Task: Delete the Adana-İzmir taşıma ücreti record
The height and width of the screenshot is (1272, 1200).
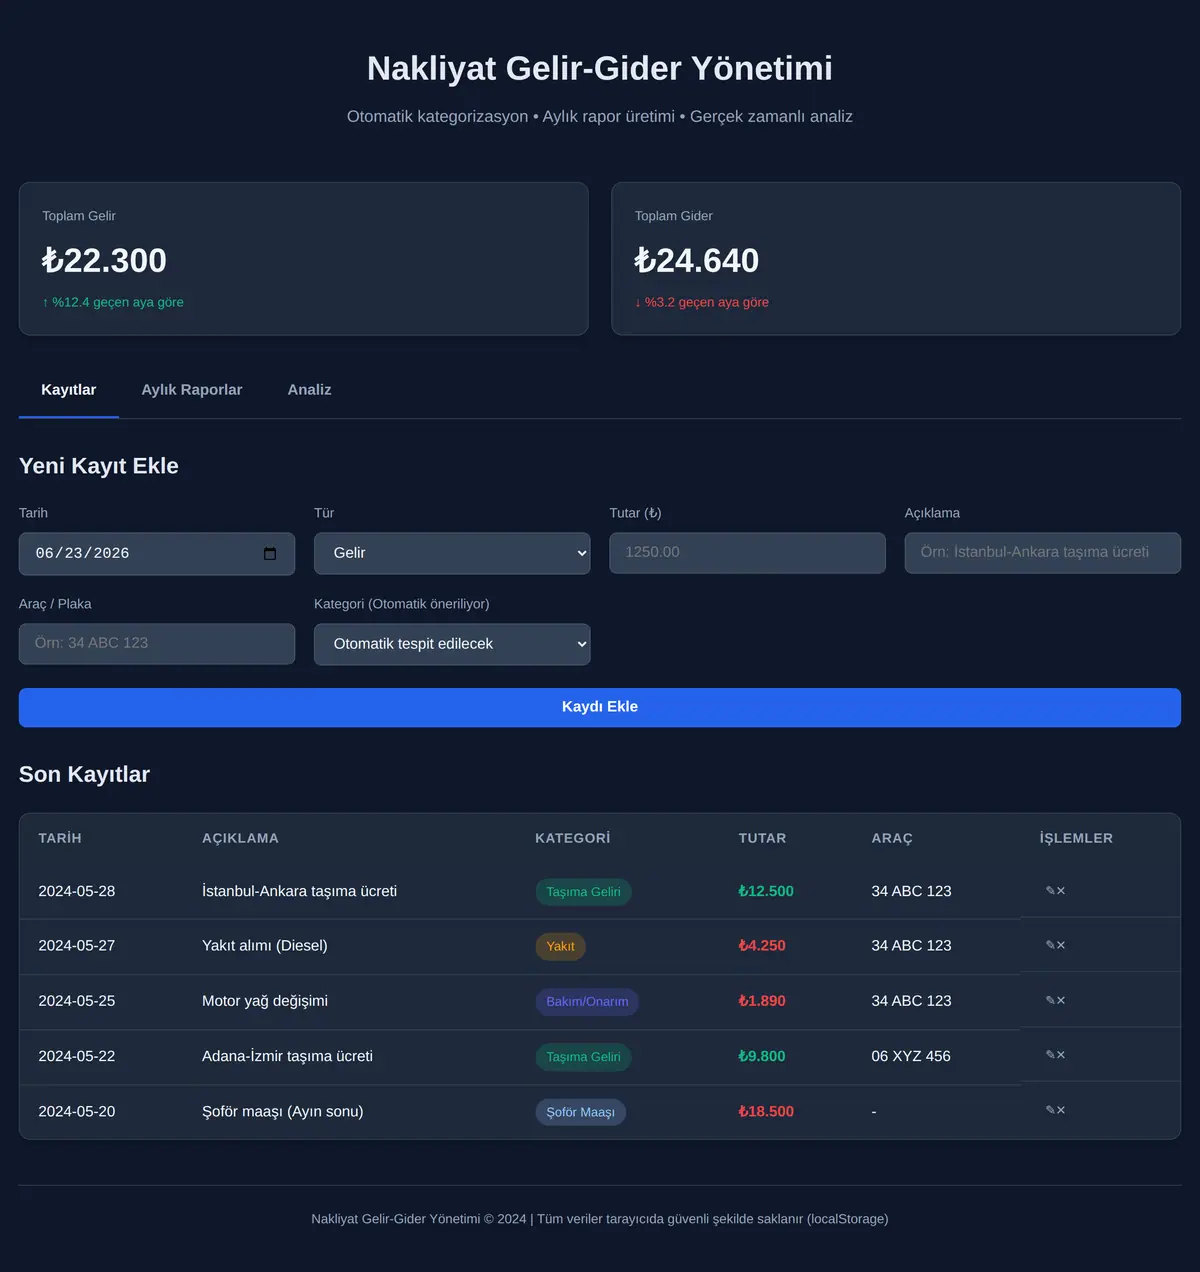Action: click(x=1061, y=1055)
